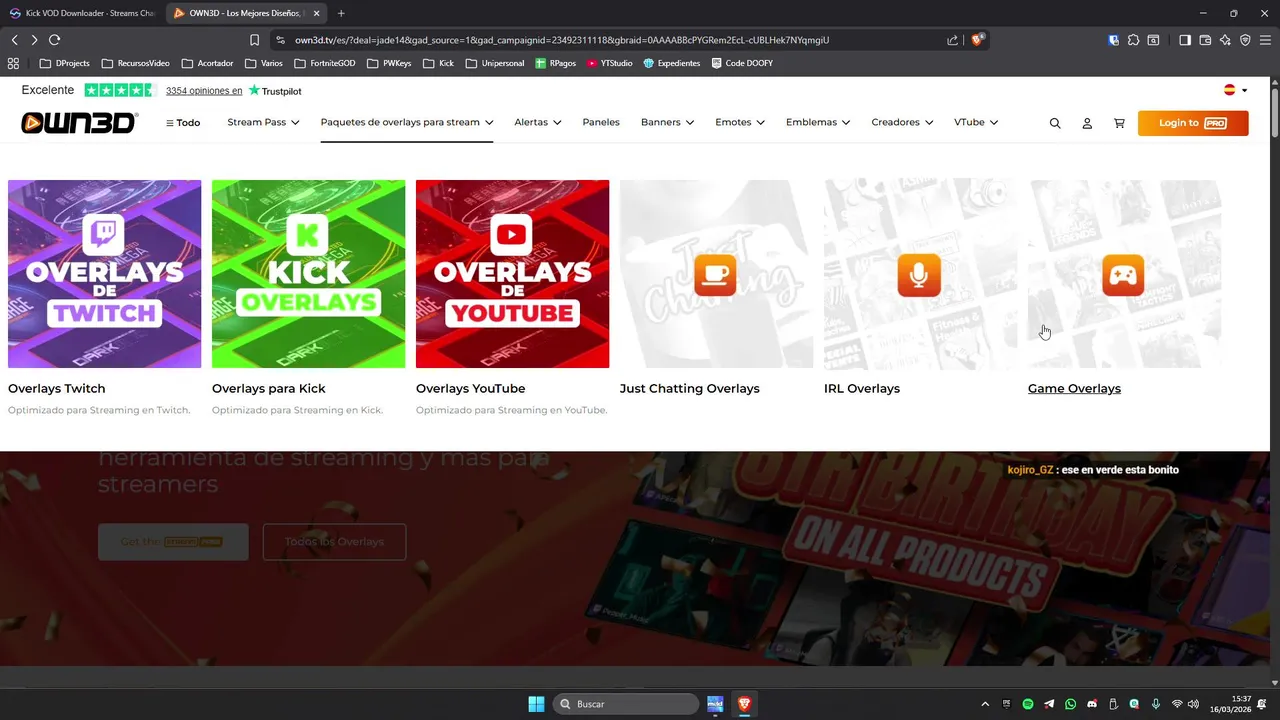Expand the Emotes dropdown
This screenshot has height=720, width=1280.
[x=740, y=122]
